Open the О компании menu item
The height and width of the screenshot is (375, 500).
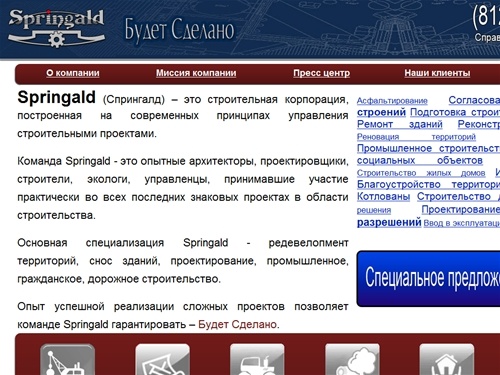click(73, 73)
